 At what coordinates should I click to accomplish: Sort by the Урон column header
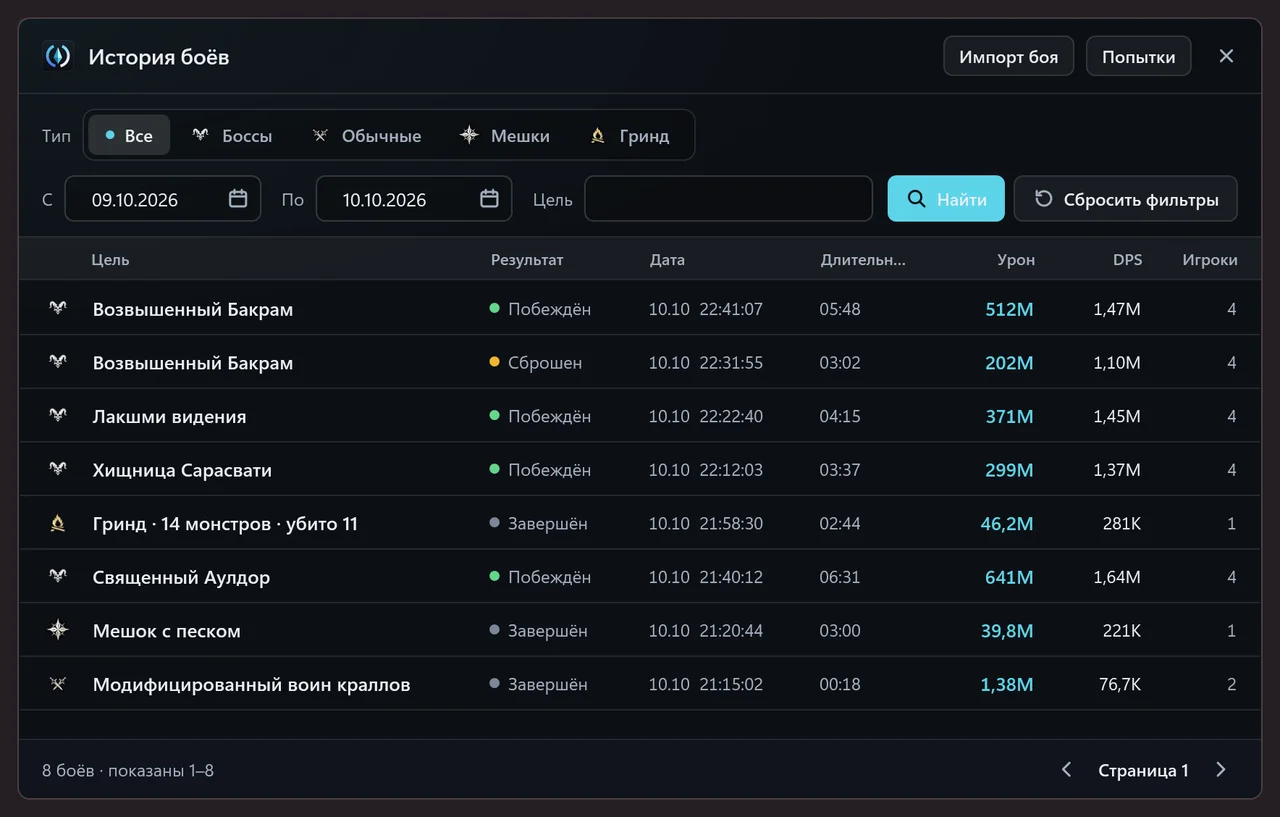[1016, 260]
